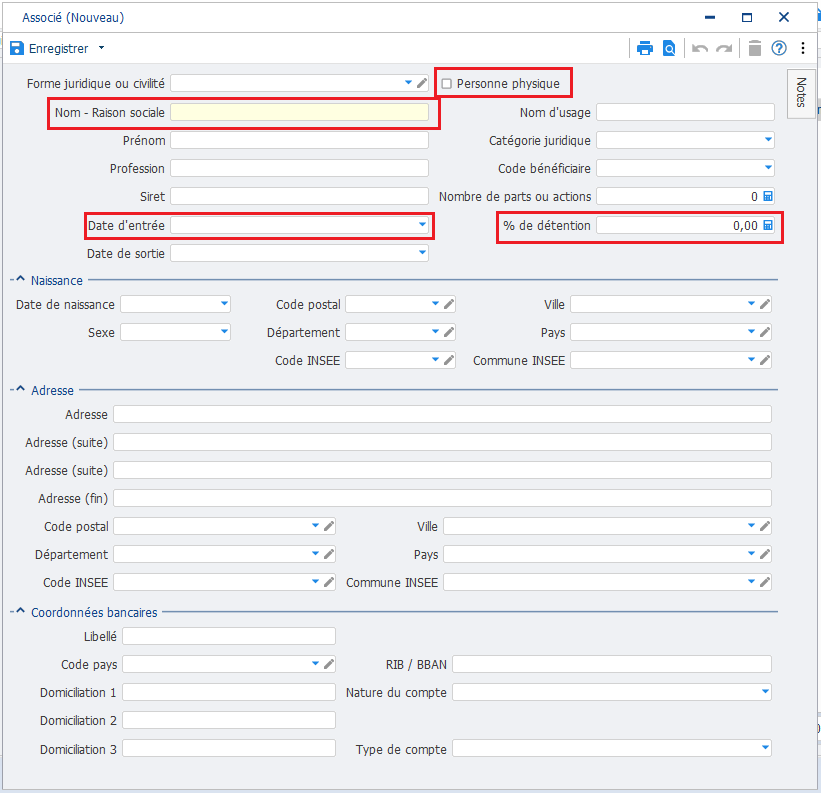Click pencil icon for Naissance Pays
This screenshot has height=793, width=821.
pos(765,332)
